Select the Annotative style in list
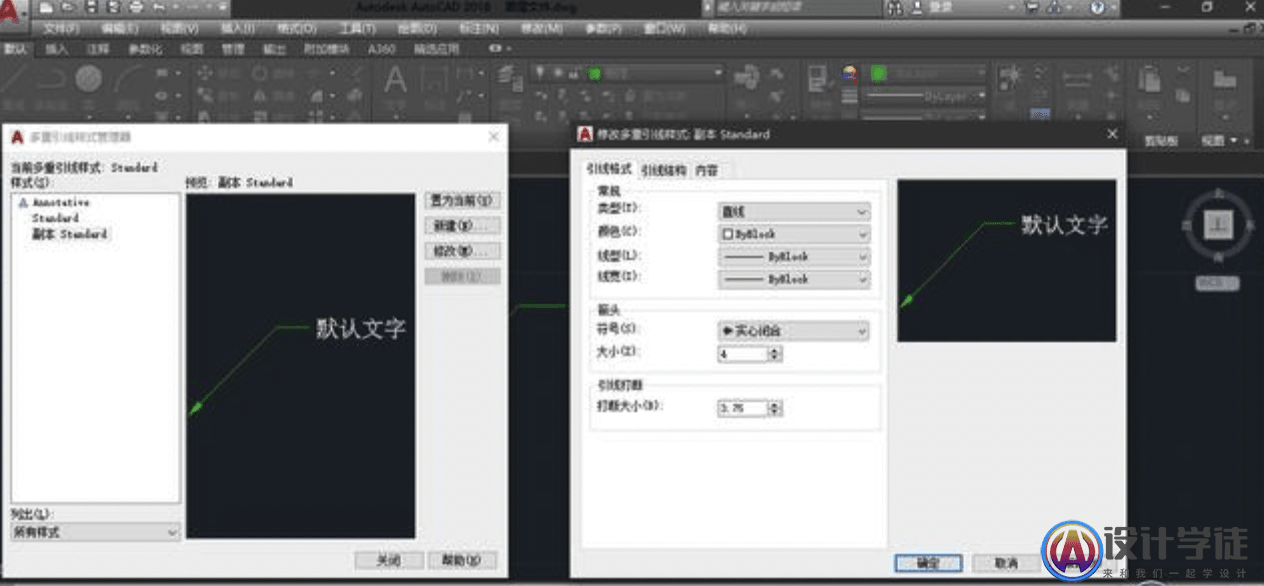This screenshot has width=1264, height=586. point(61,202)
